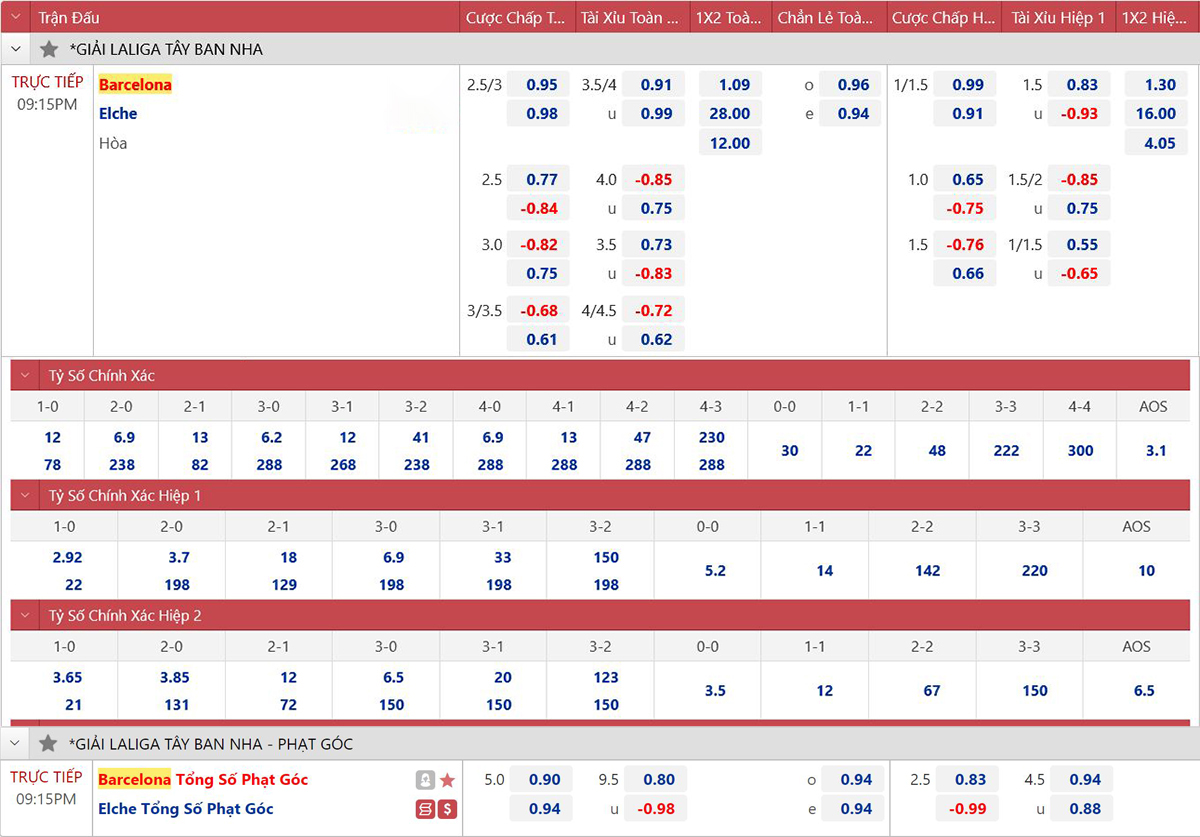Collapse the main La Liga Tây Ban Nha league group
Screen dimensions: 1200x837
pos(16,49)
